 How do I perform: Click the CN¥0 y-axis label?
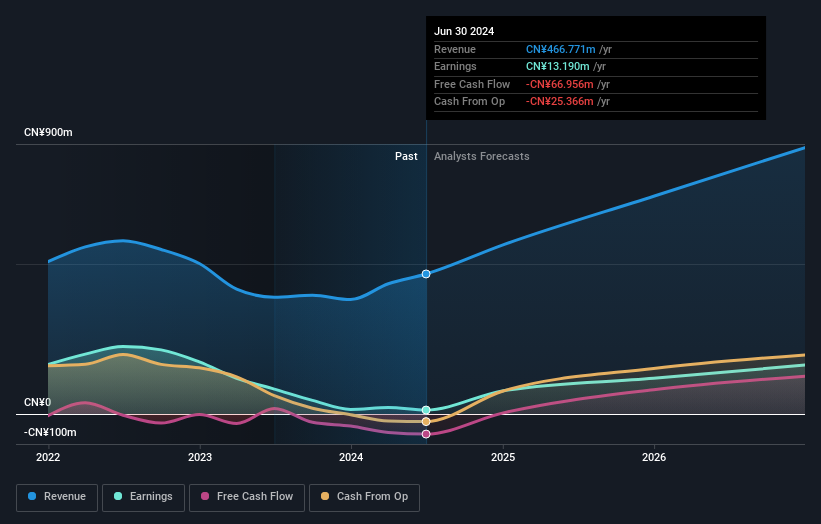[38, 402]
